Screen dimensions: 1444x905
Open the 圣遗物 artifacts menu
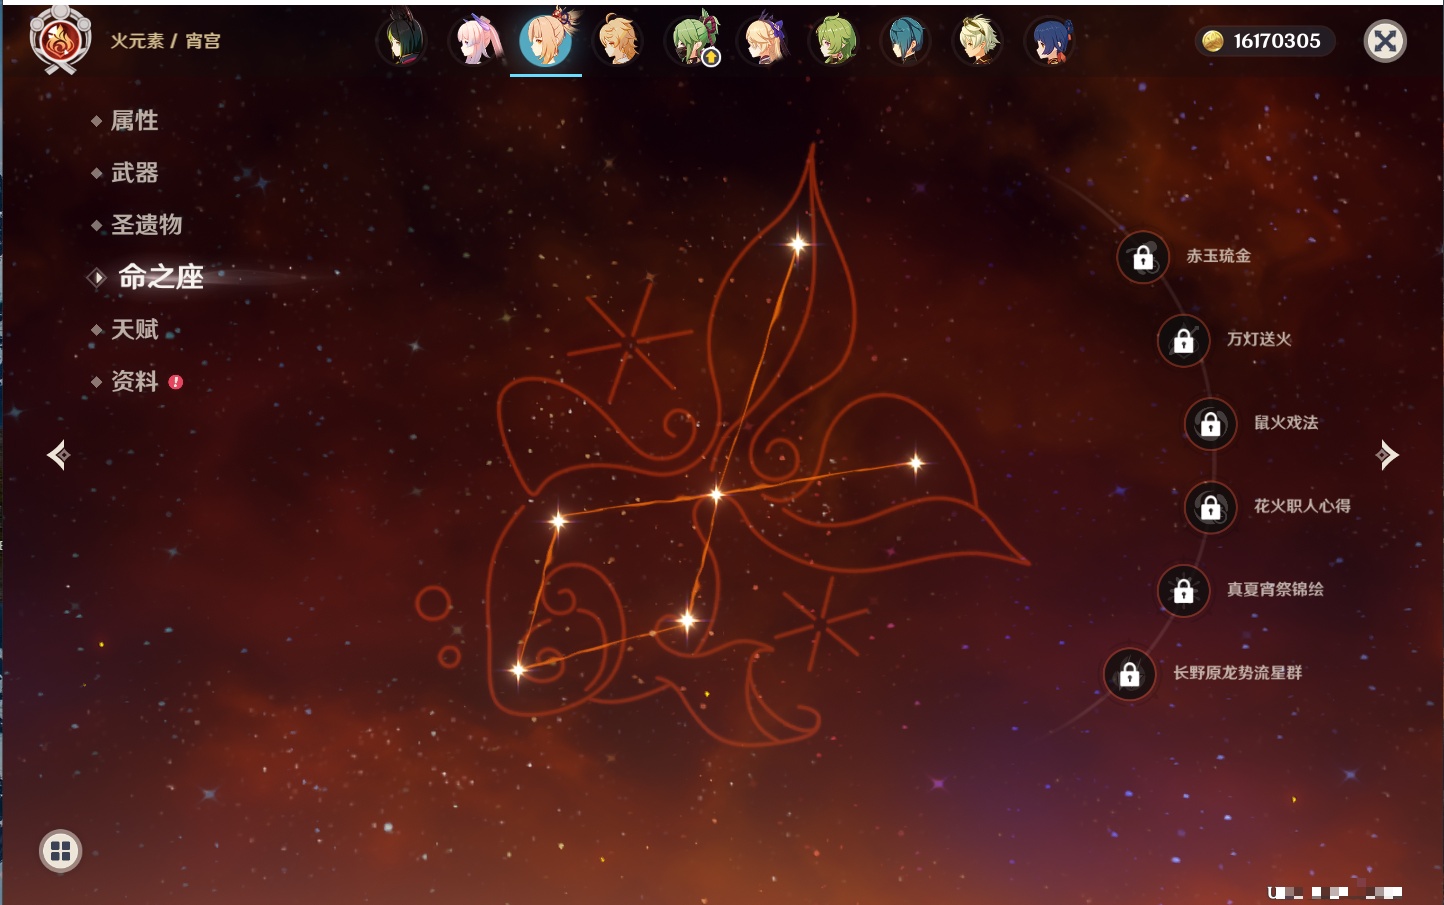146,225
